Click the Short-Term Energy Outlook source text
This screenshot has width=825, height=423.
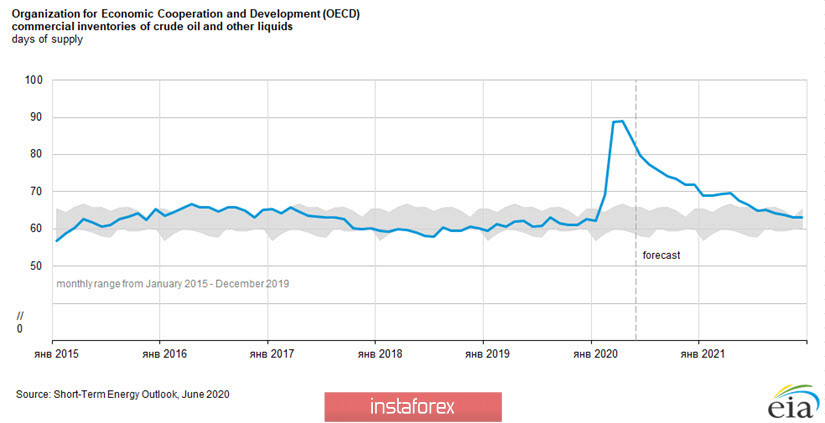click(123, 394)
